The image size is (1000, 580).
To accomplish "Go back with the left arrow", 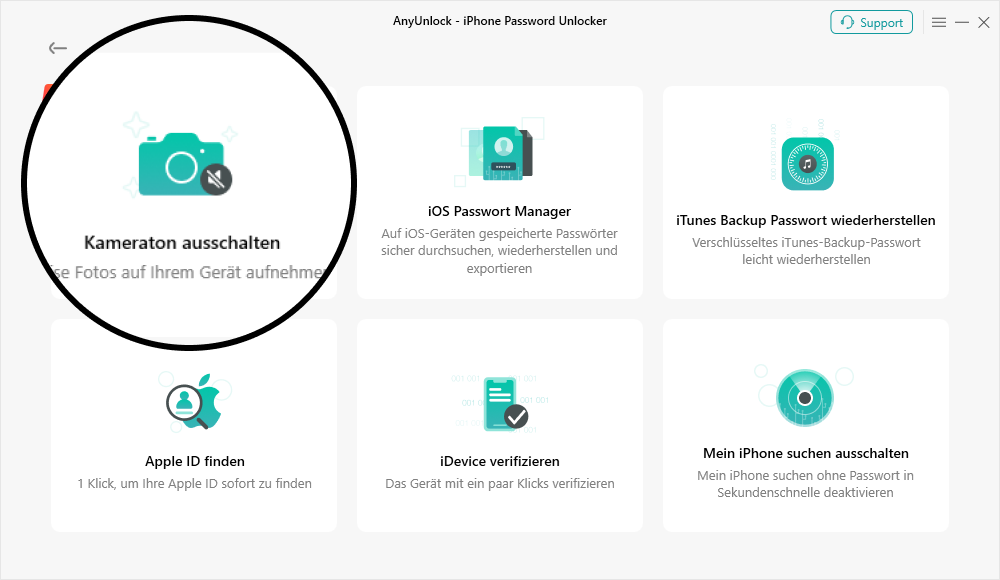I will (x=57, y=48).
